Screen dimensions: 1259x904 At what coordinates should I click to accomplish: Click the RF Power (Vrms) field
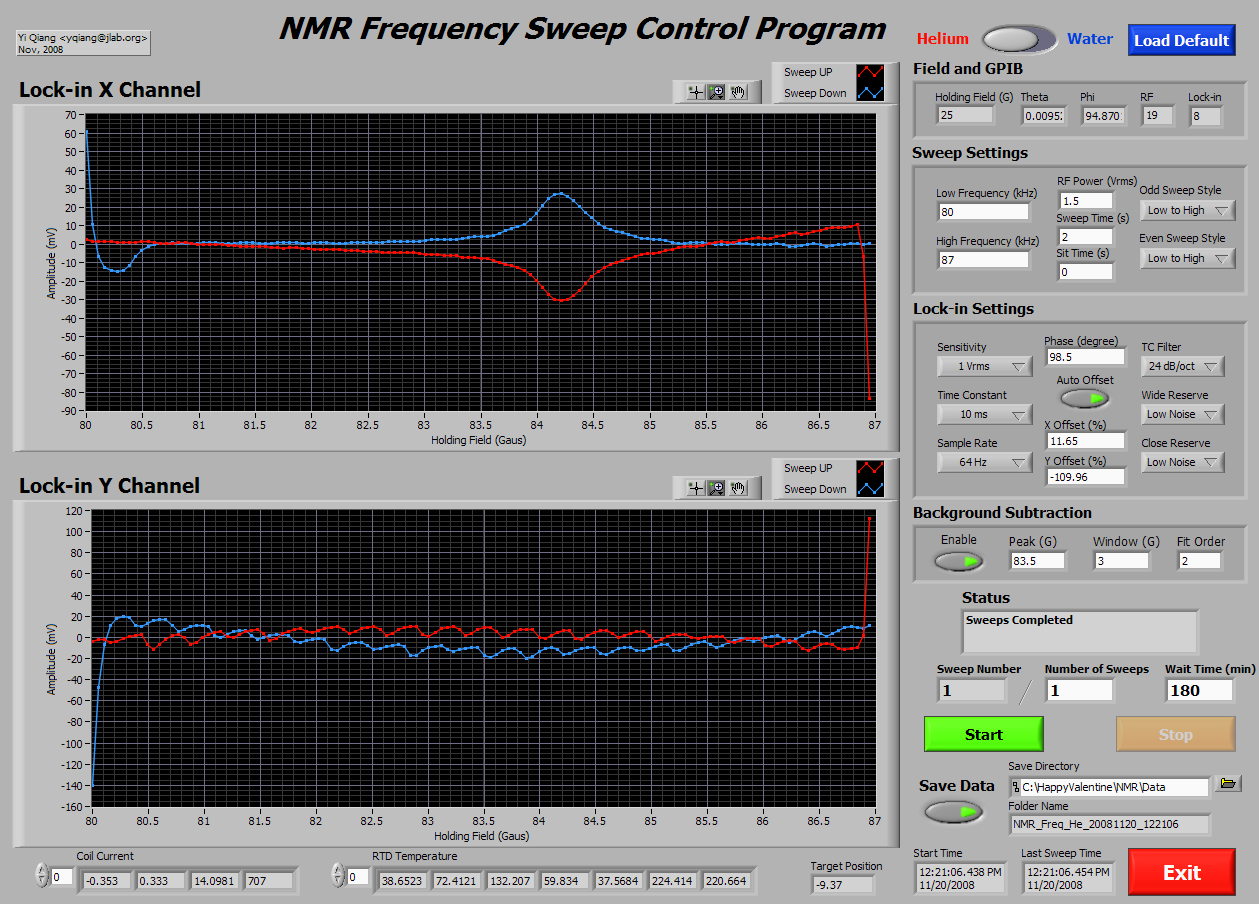pyautogui.click(x=1086, y=201)
